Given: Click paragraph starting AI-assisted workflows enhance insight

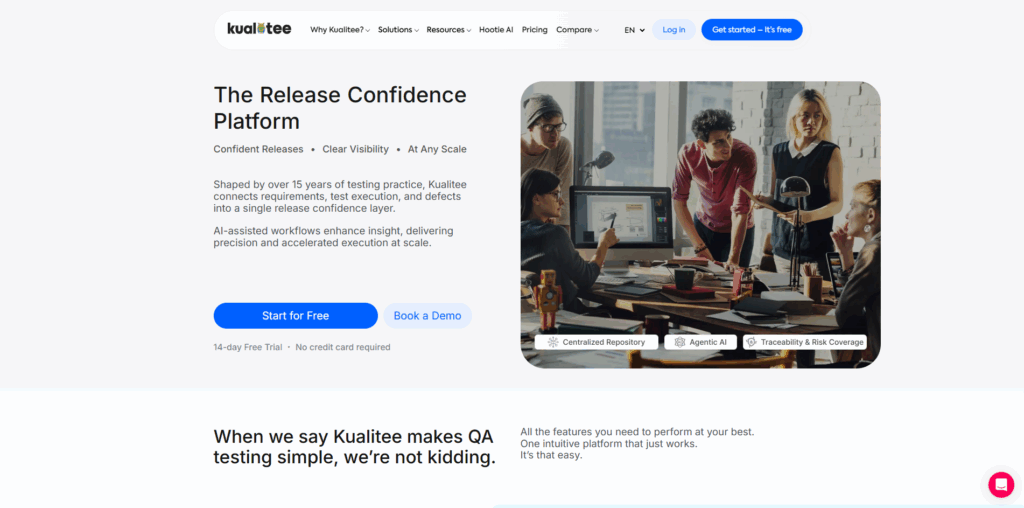Looking at the screenshot, I should 334,236.
